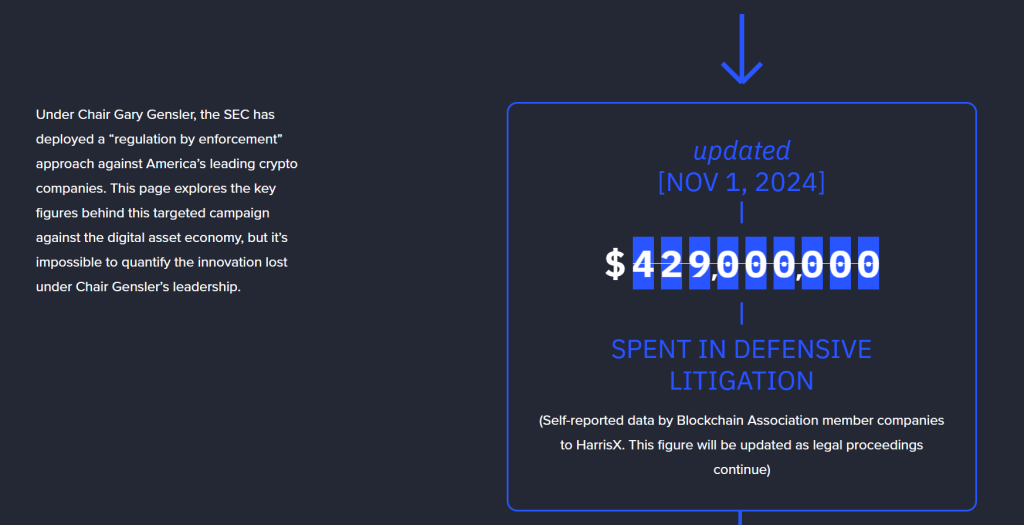
Task: Click the [NOV 1, 2024] date
Action: click(741, 182)
